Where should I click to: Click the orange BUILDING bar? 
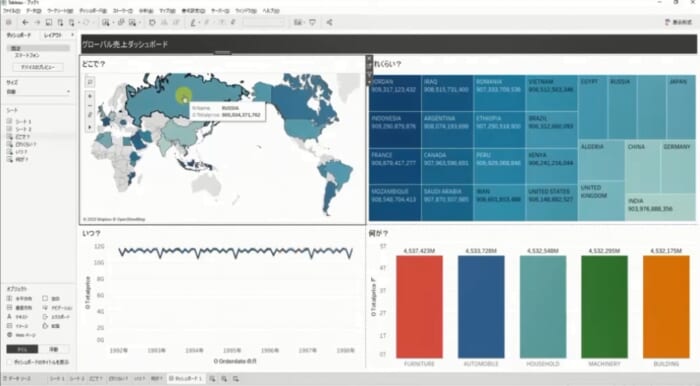[666, 307]
